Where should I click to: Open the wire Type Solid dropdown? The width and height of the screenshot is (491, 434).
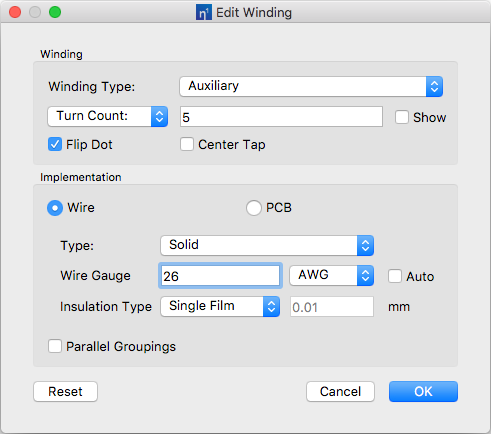click(x=267, y=246)
